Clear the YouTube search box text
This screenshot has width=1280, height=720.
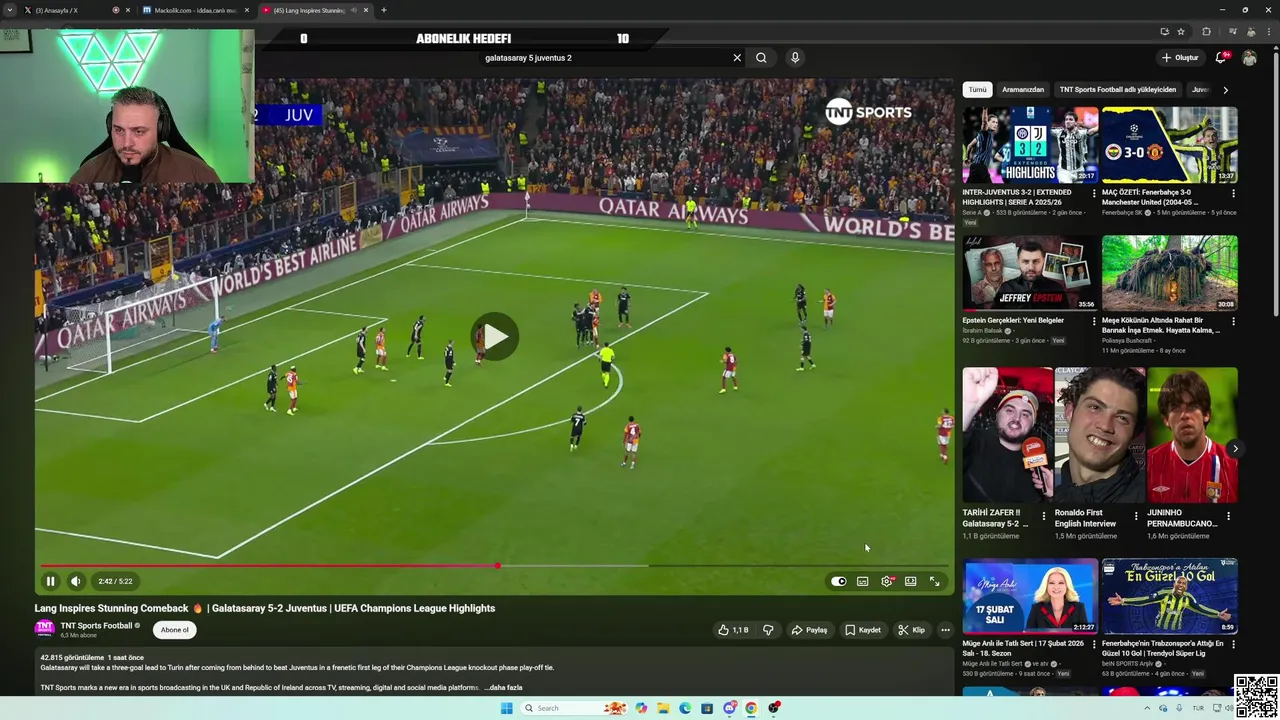tap(737, 58)
